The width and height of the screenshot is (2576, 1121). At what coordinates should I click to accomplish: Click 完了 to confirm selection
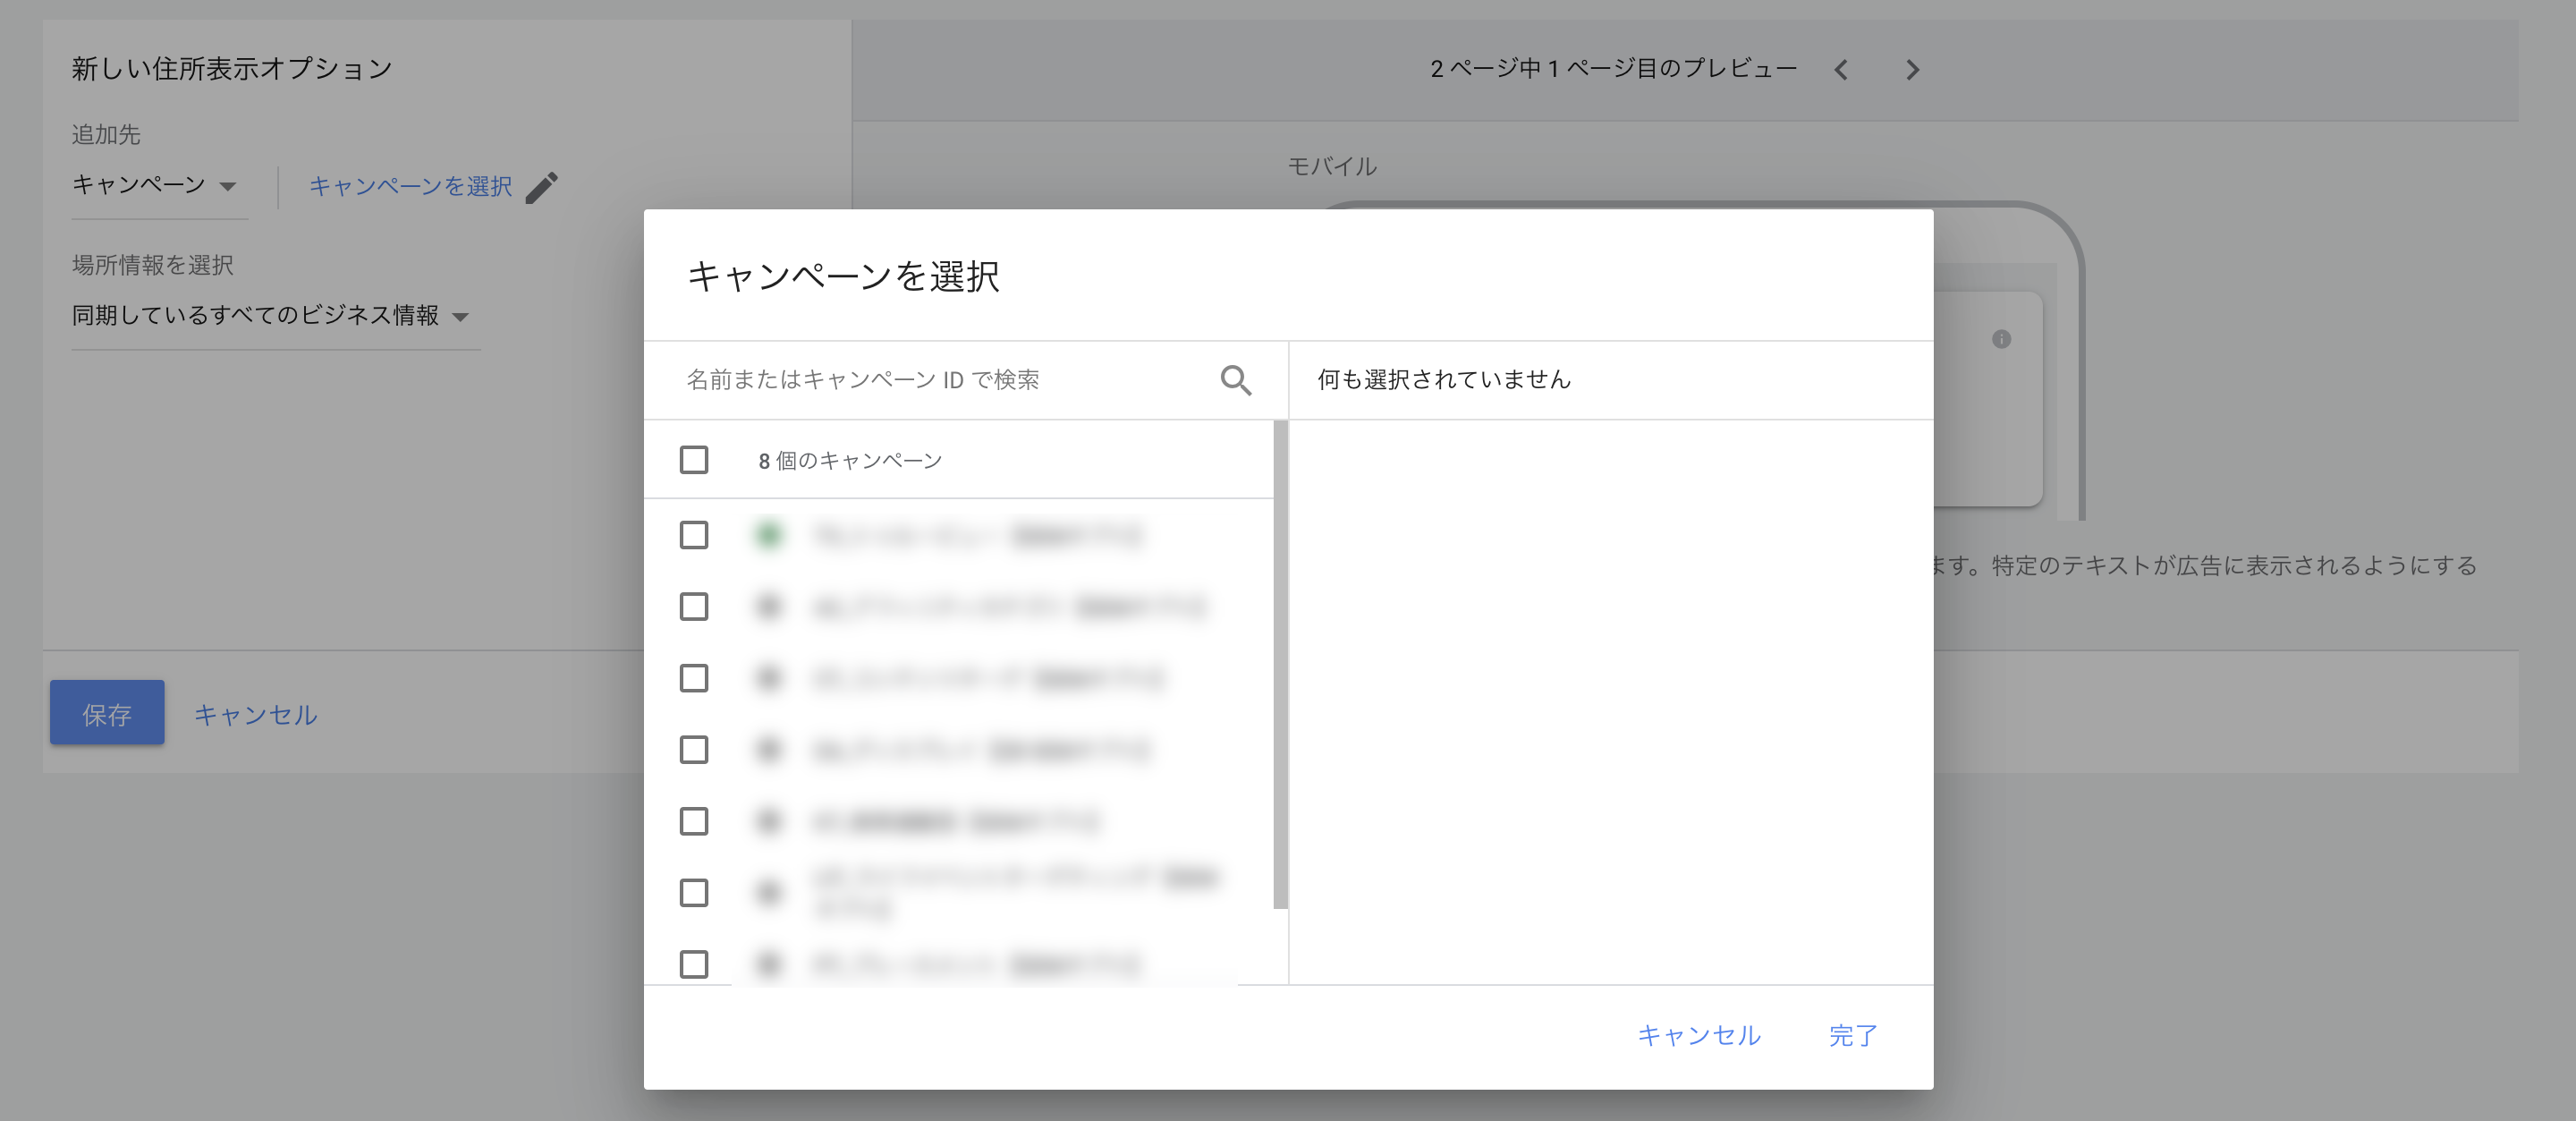click(1852, 1035)
